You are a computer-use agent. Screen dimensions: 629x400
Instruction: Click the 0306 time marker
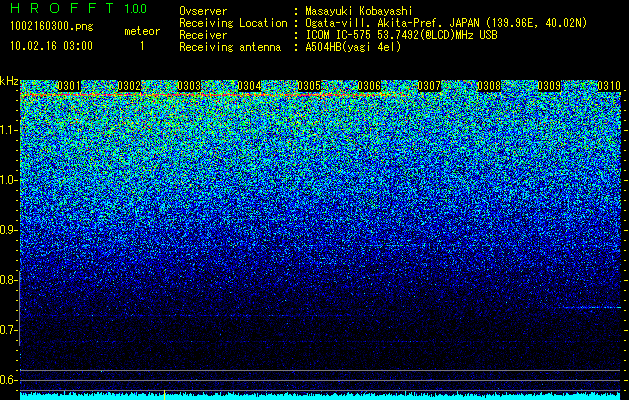tap(369, 86)
